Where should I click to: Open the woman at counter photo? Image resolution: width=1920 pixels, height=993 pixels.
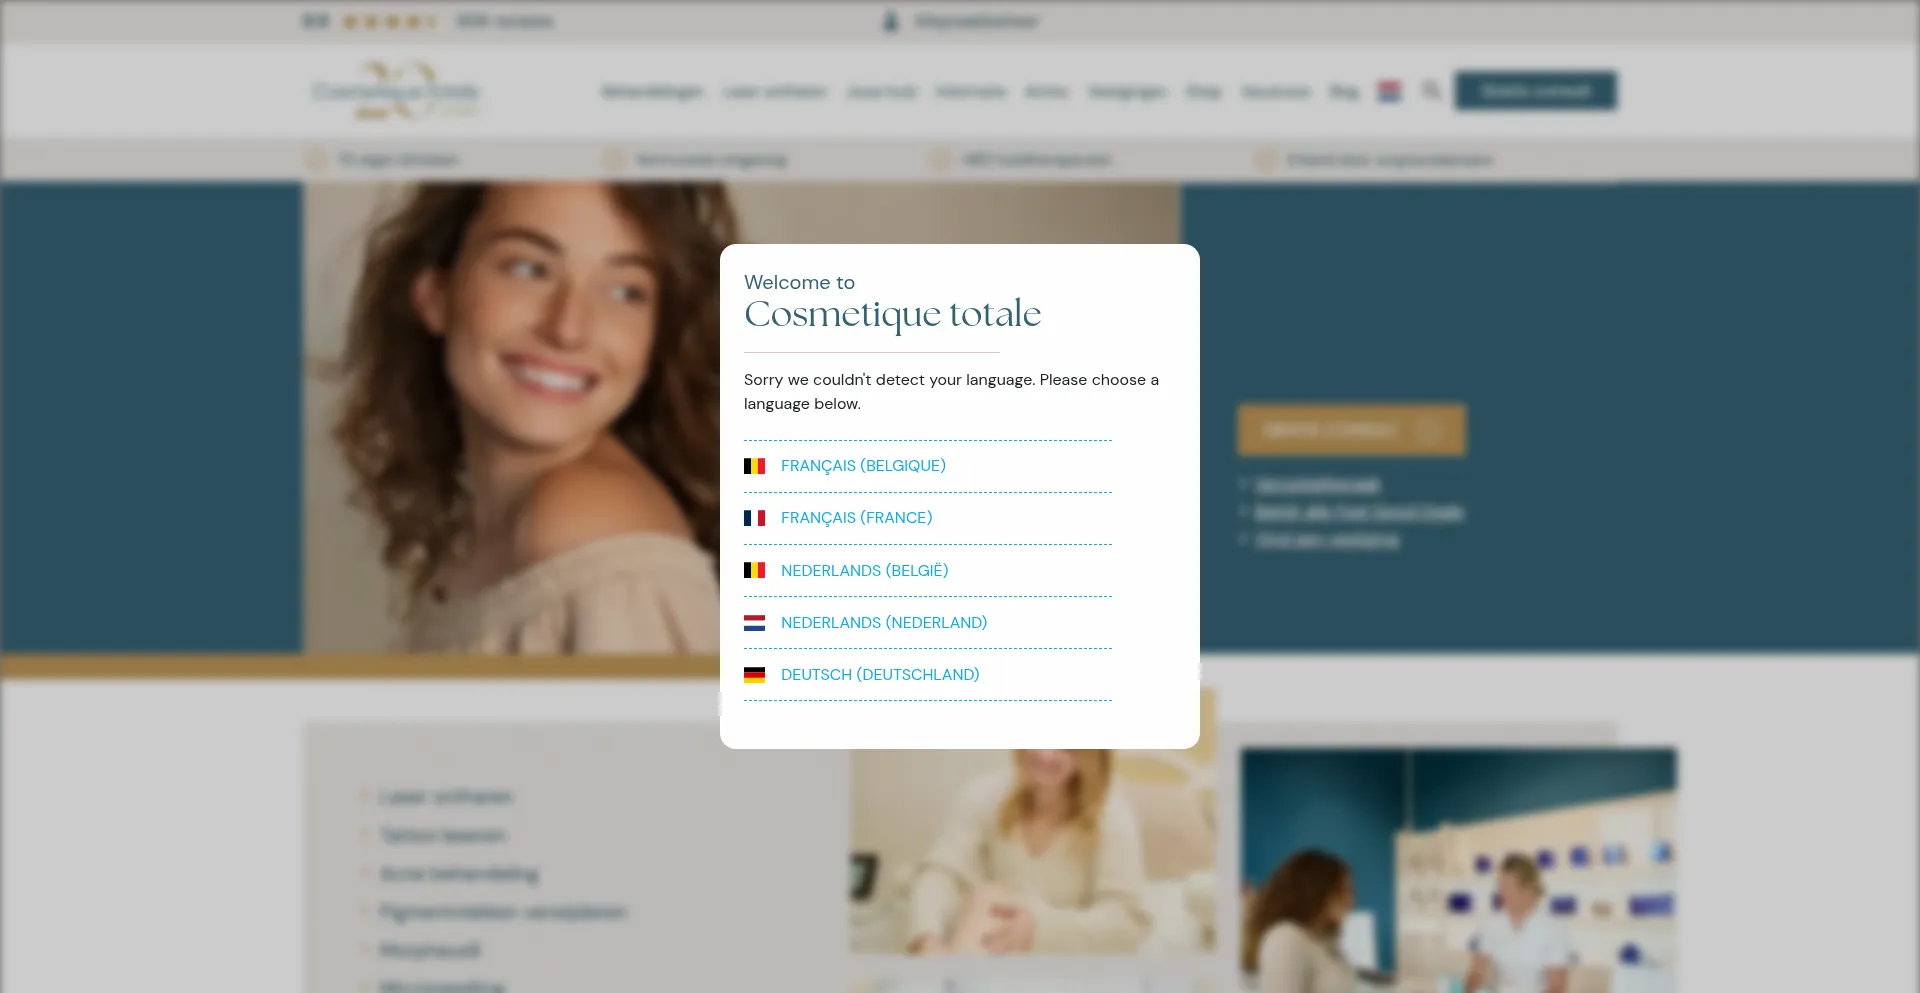(1459, 870)
